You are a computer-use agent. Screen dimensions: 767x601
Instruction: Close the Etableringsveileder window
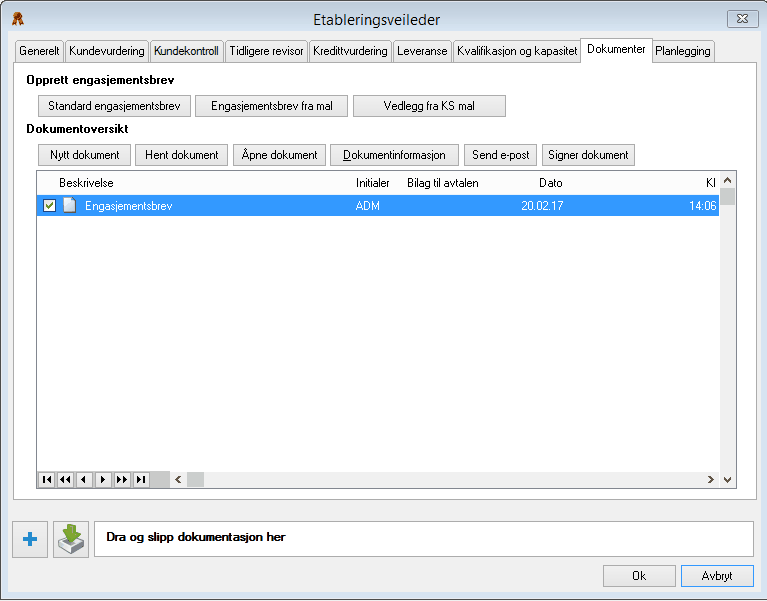743,19
